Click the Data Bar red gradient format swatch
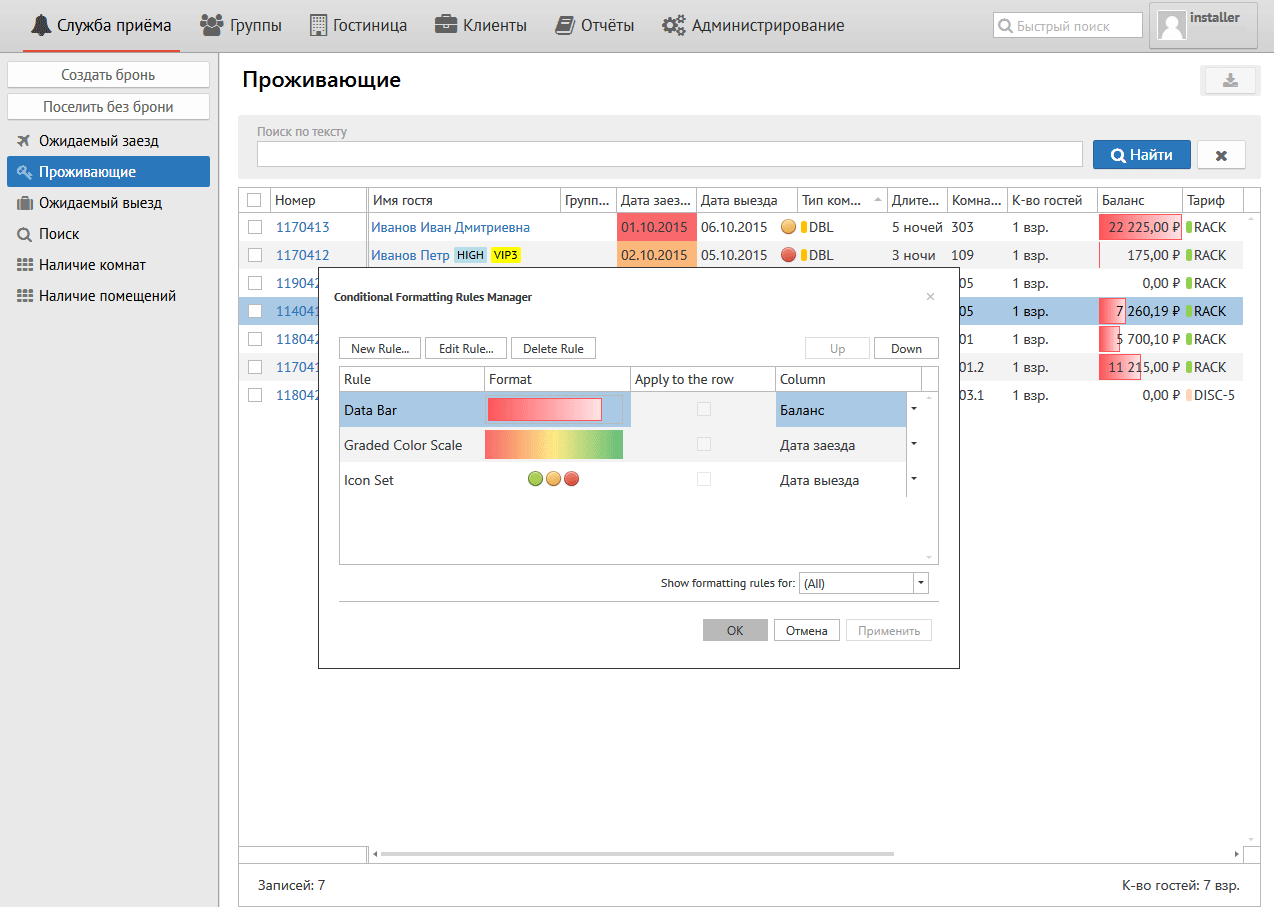This screenshot has width=1274, height=907. point(545,409)
